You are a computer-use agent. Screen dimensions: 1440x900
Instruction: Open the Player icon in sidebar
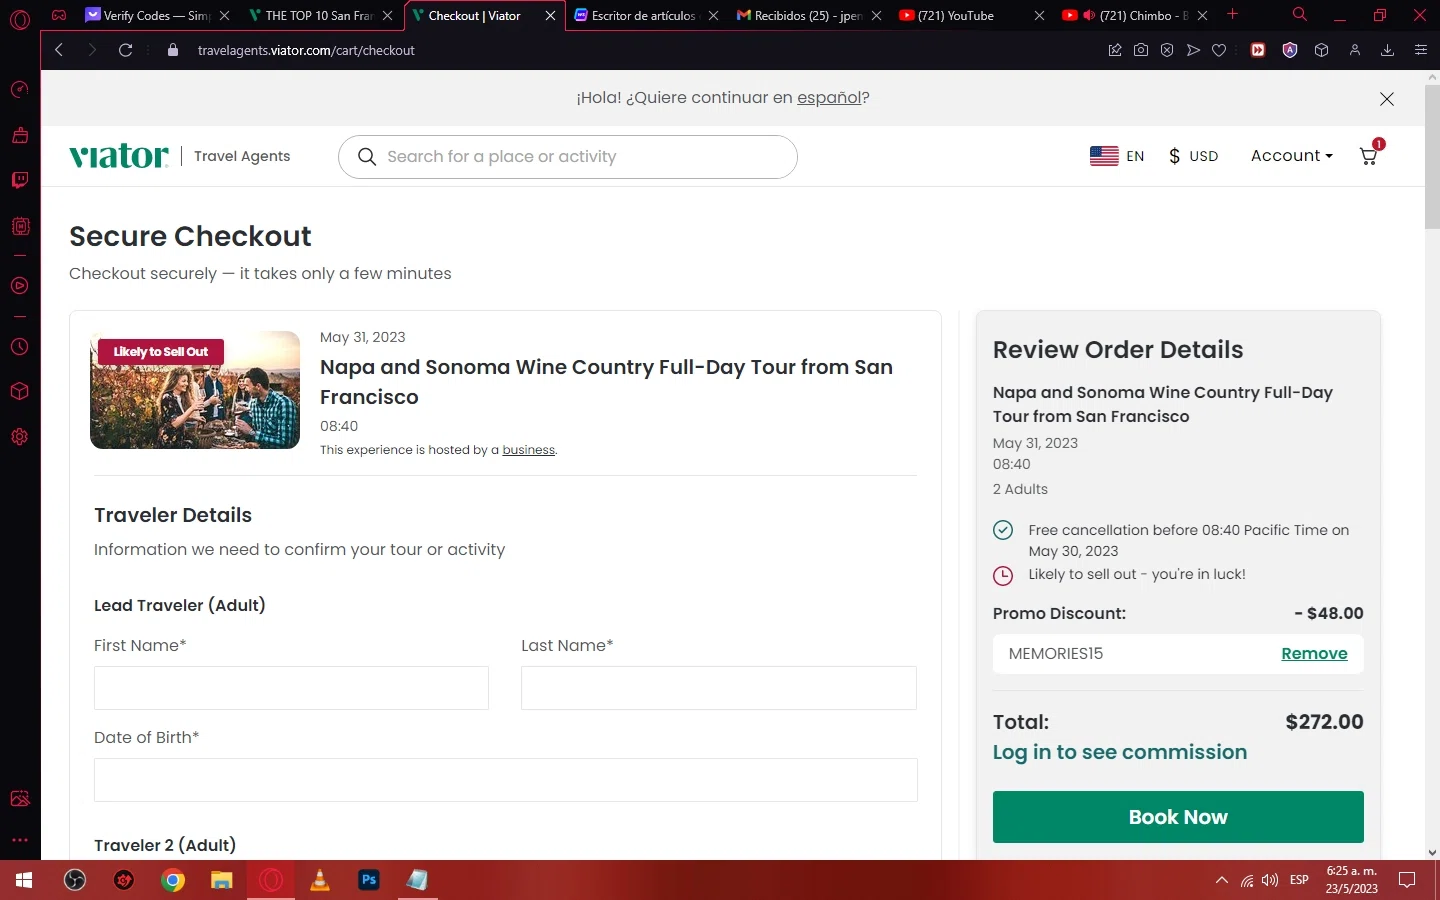tap(19, 286)
